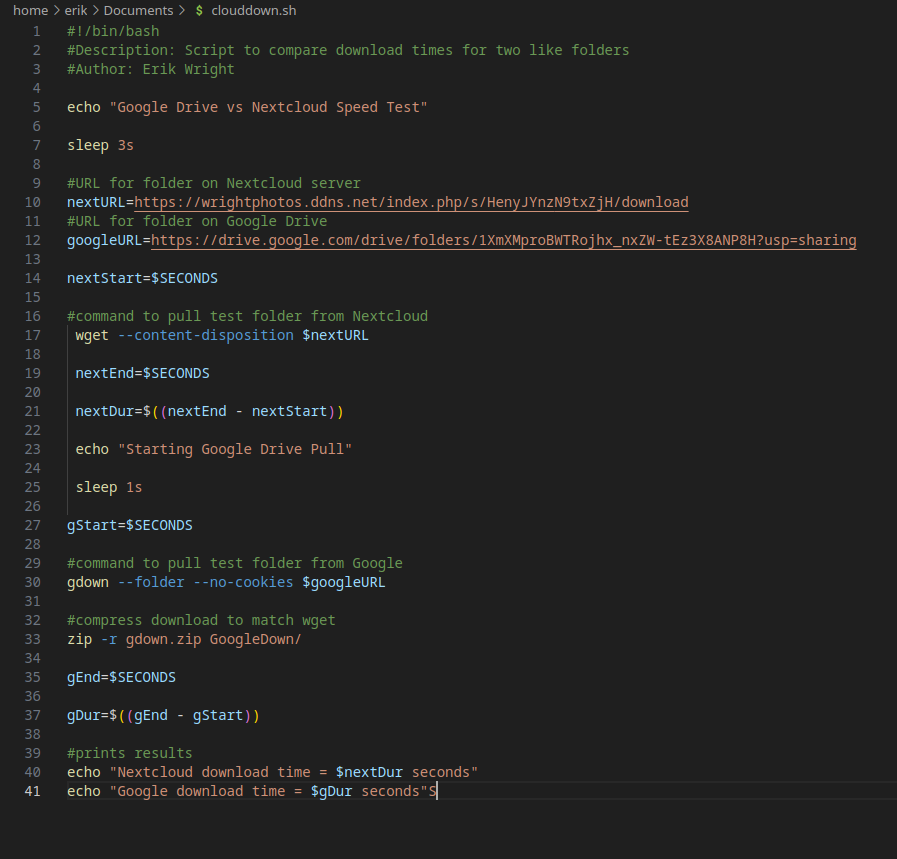
Task: Select line number 41 in the gutter
Action: (33, 791)
